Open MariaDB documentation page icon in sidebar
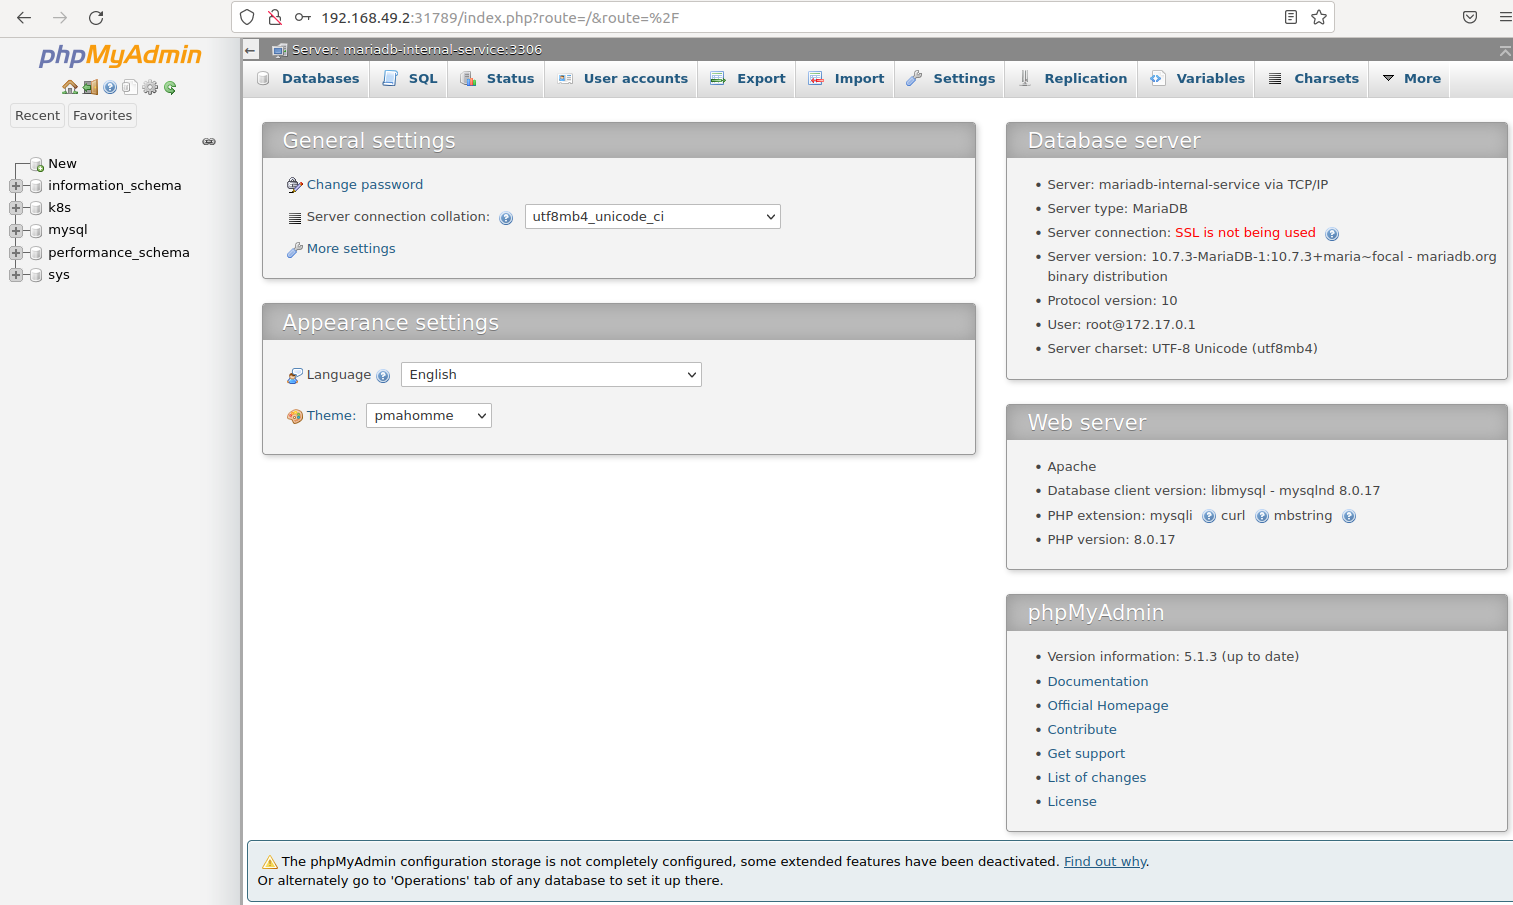This screenshot has height=905, width=1513. click(x=129, y=87)
